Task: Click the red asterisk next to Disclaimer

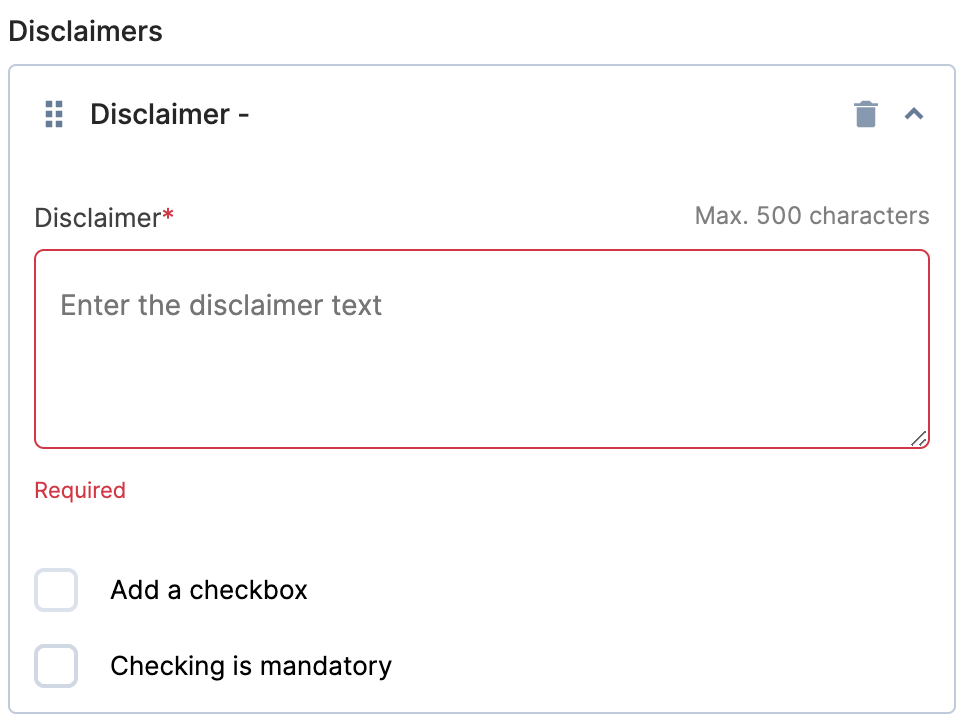Action: pos(166,211)
